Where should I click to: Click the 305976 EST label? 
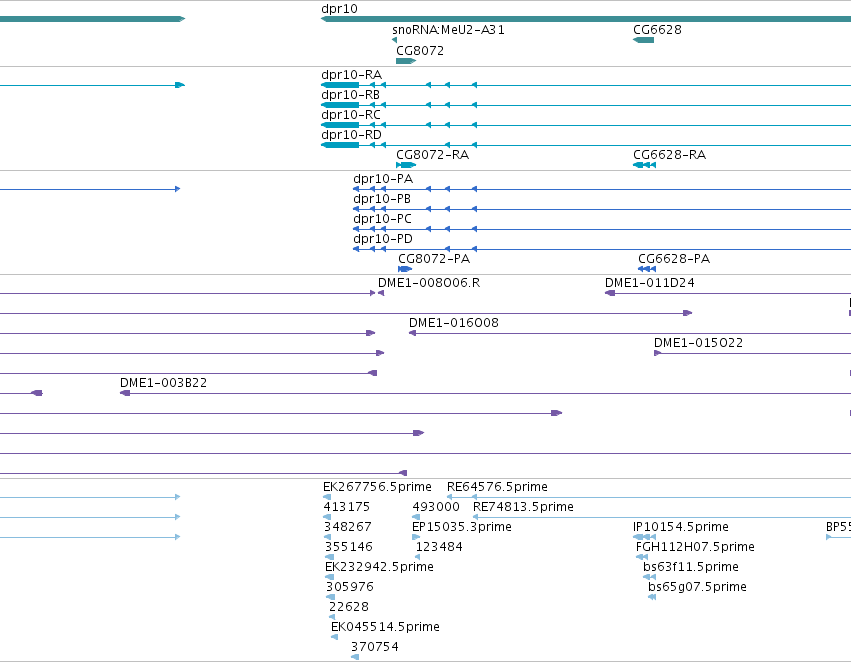[350, 588]
